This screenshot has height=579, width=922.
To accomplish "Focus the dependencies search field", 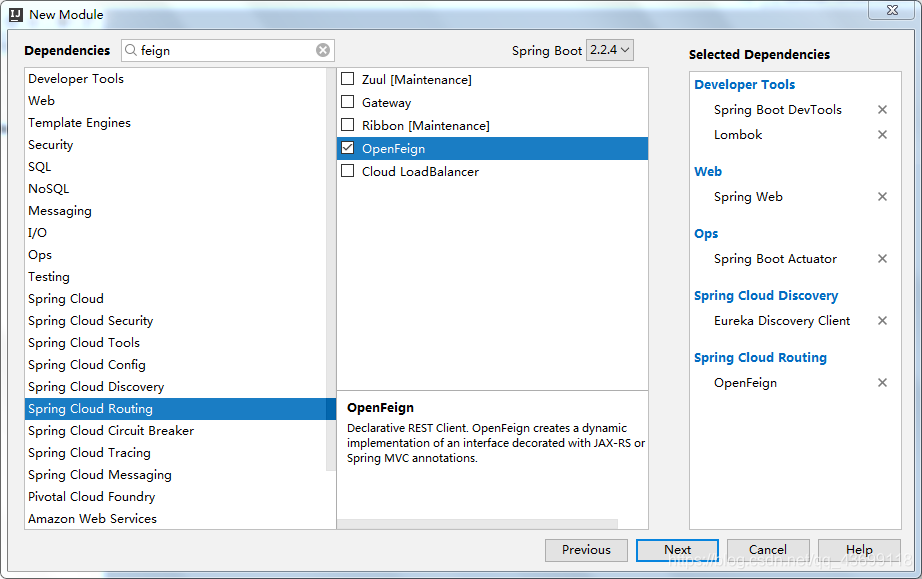I will [x=228, y=51].
